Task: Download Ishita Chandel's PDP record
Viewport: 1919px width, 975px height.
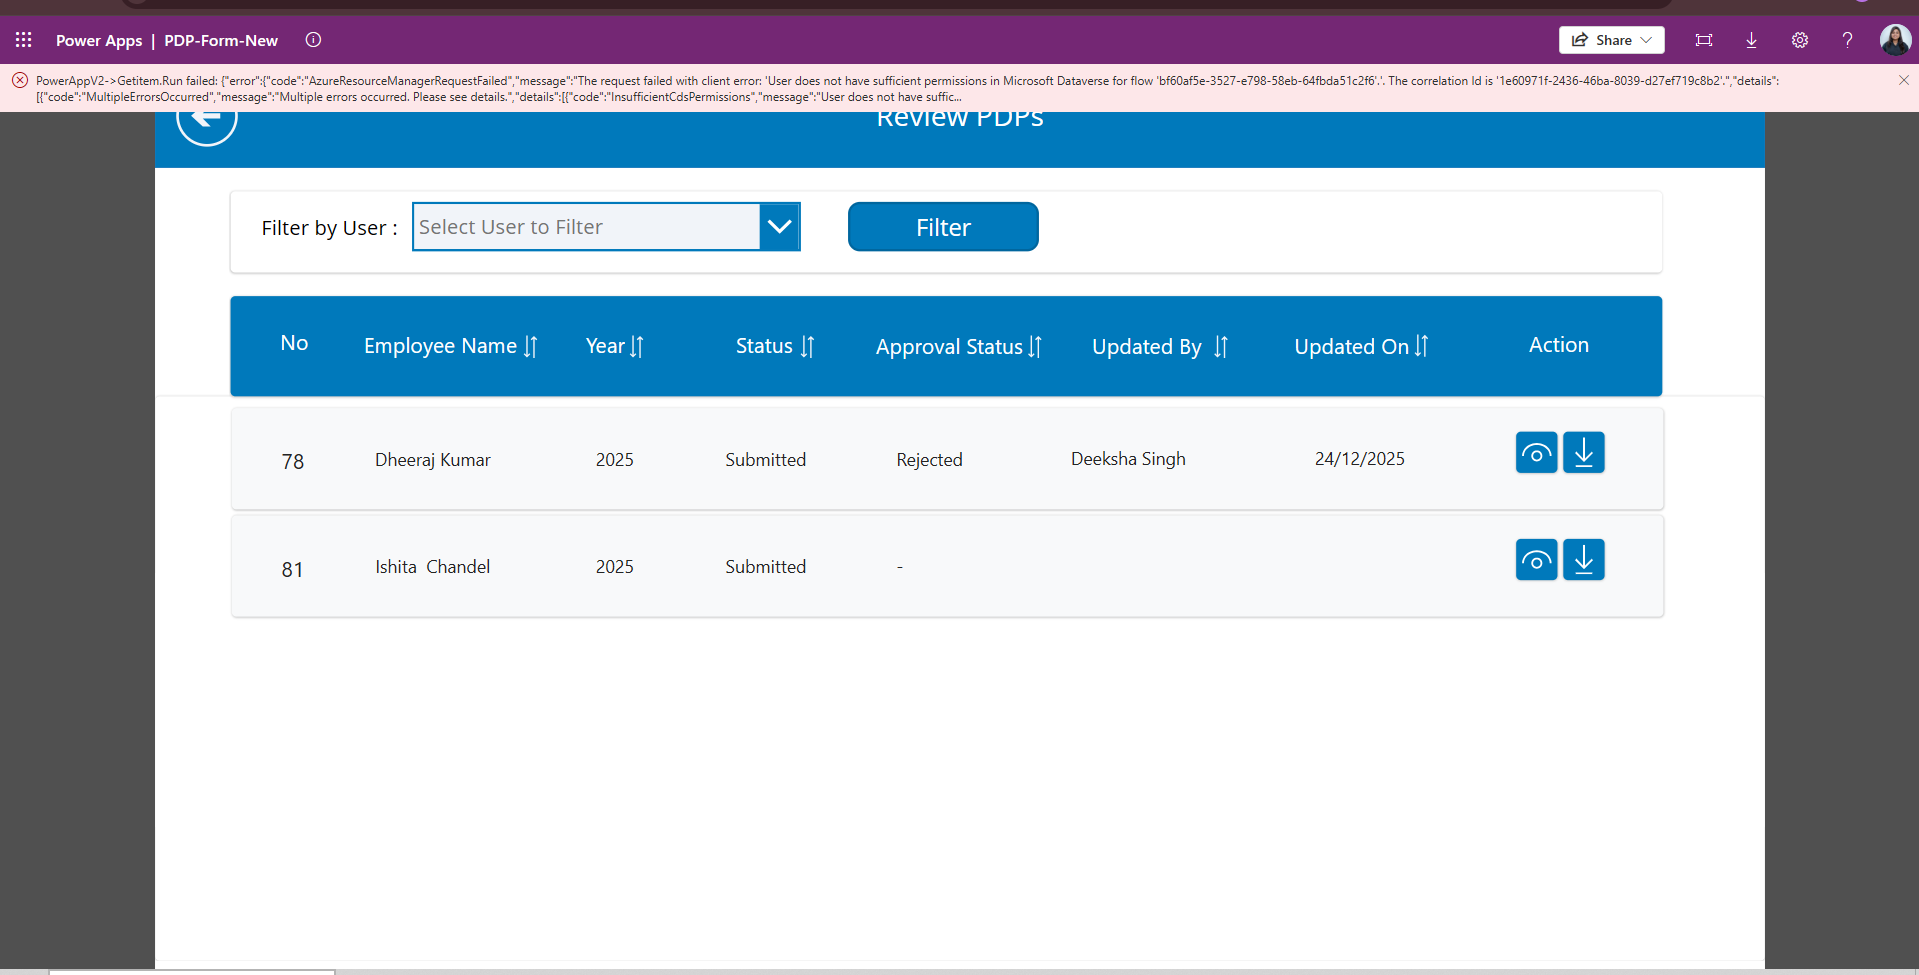Action: [1583, 560]
